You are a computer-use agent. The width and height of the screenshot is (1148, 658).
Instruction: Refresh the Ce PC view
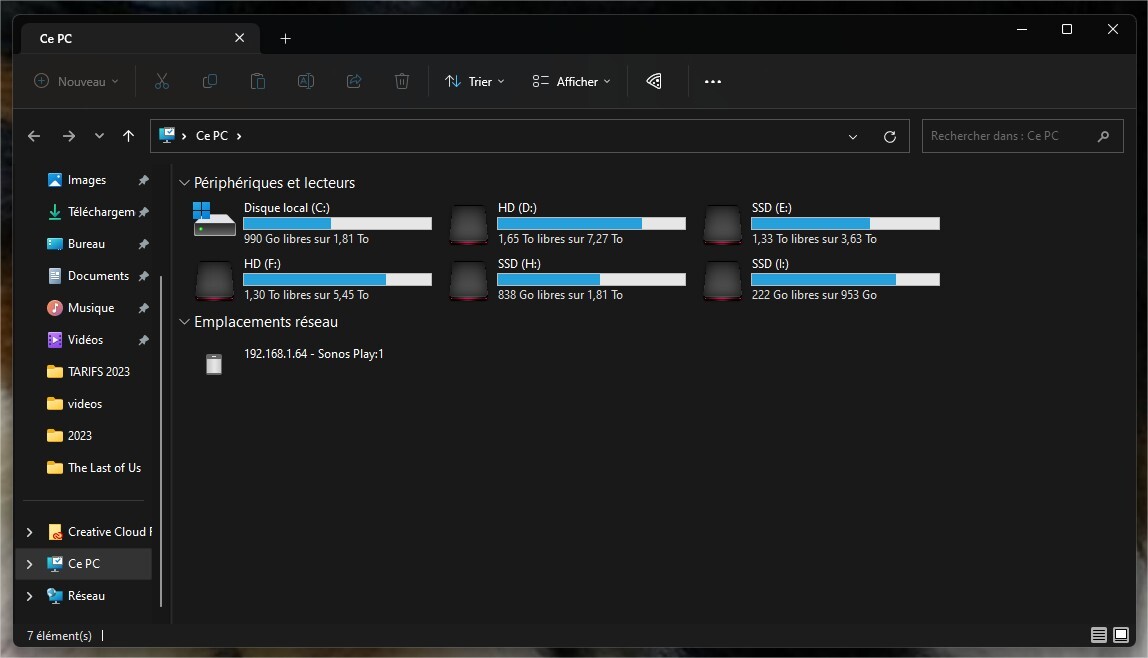pos(890,137)
